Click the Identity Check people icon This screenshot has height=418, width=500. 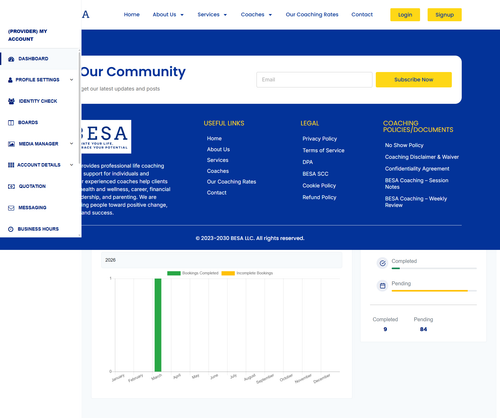[x=11, y=101]
